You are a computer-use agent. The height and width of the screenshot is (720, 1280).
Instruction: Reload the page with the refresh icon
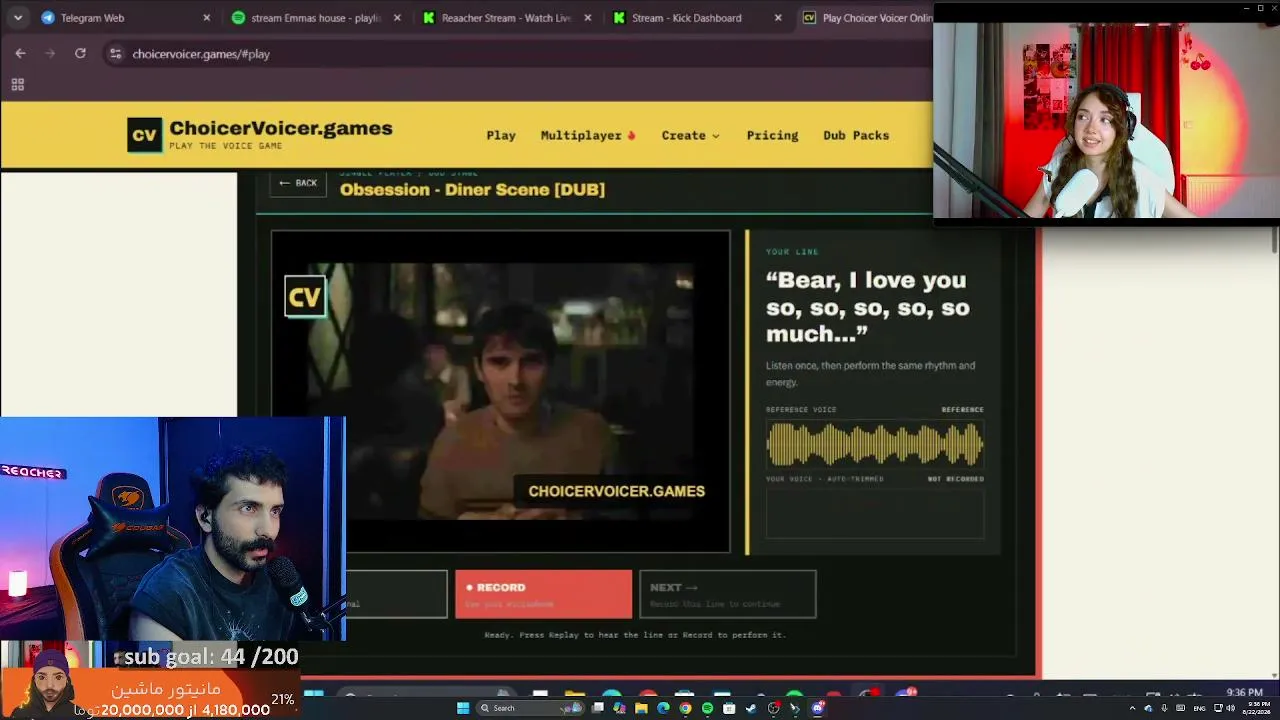(80, 53)
